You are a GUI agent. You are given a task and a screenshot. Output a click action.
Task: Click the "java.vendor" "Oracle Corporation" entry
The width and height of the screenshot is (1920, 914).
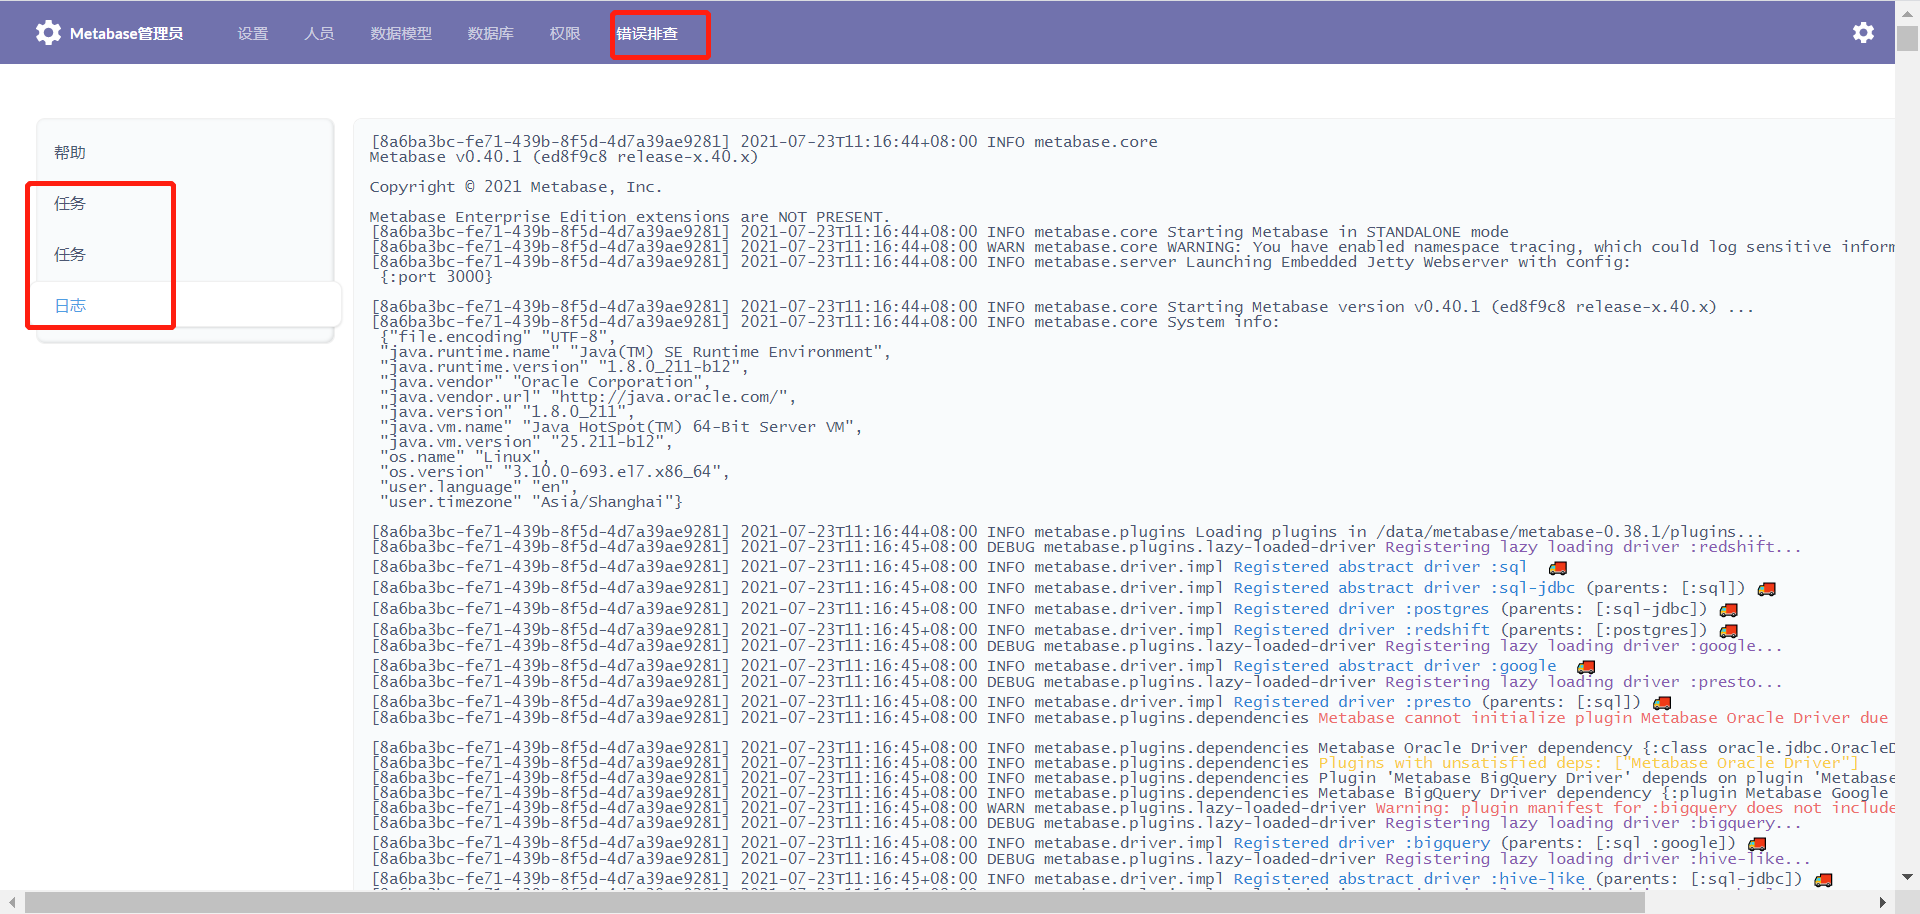pyautogui.click(x=545, y=382)
